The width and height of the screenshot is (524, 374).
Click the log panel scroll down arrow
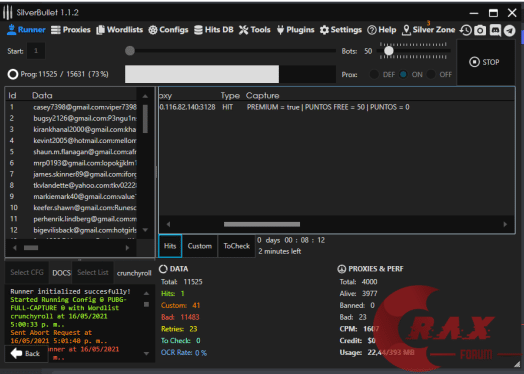point(146,353)
